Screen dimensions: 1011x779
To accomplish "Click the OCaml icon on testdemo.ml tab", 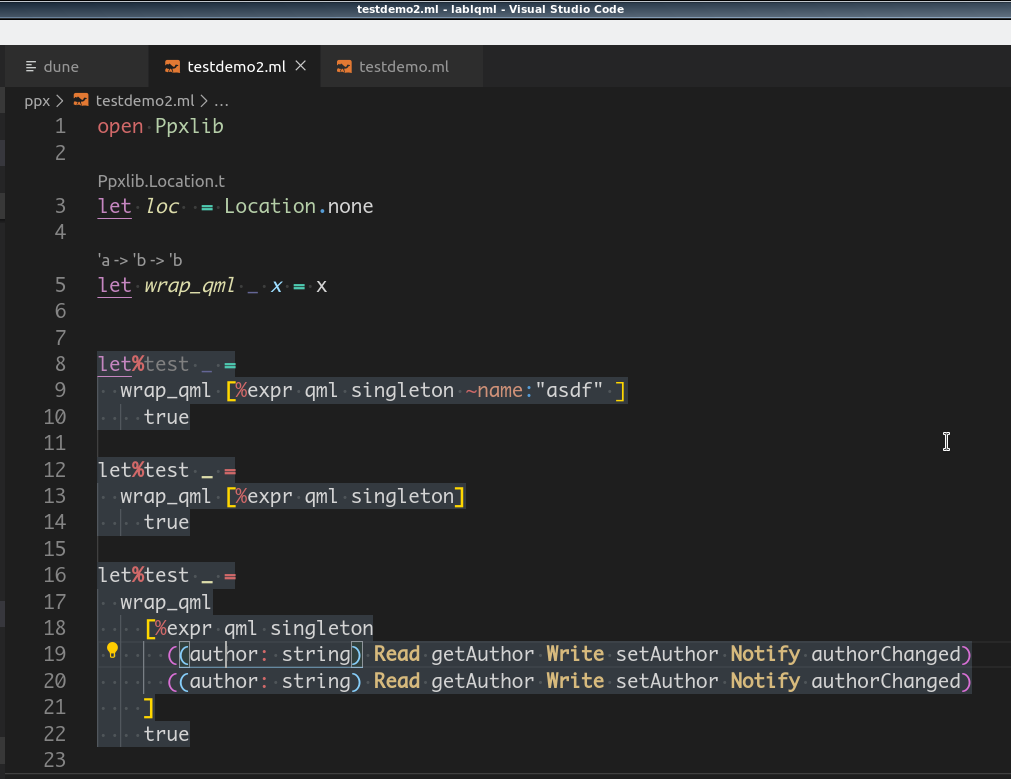I will 344,66.
